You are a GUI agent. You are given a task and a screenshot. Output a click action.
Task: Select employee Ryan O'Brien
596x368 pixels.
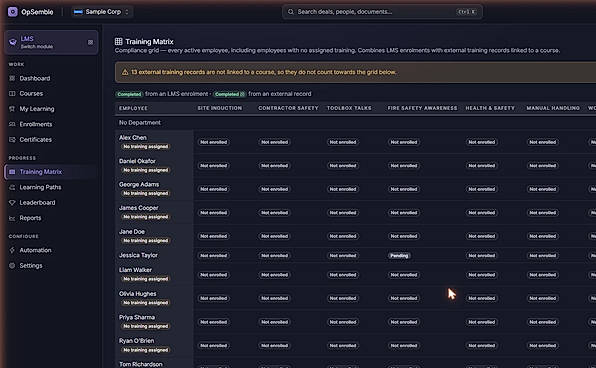136,341
